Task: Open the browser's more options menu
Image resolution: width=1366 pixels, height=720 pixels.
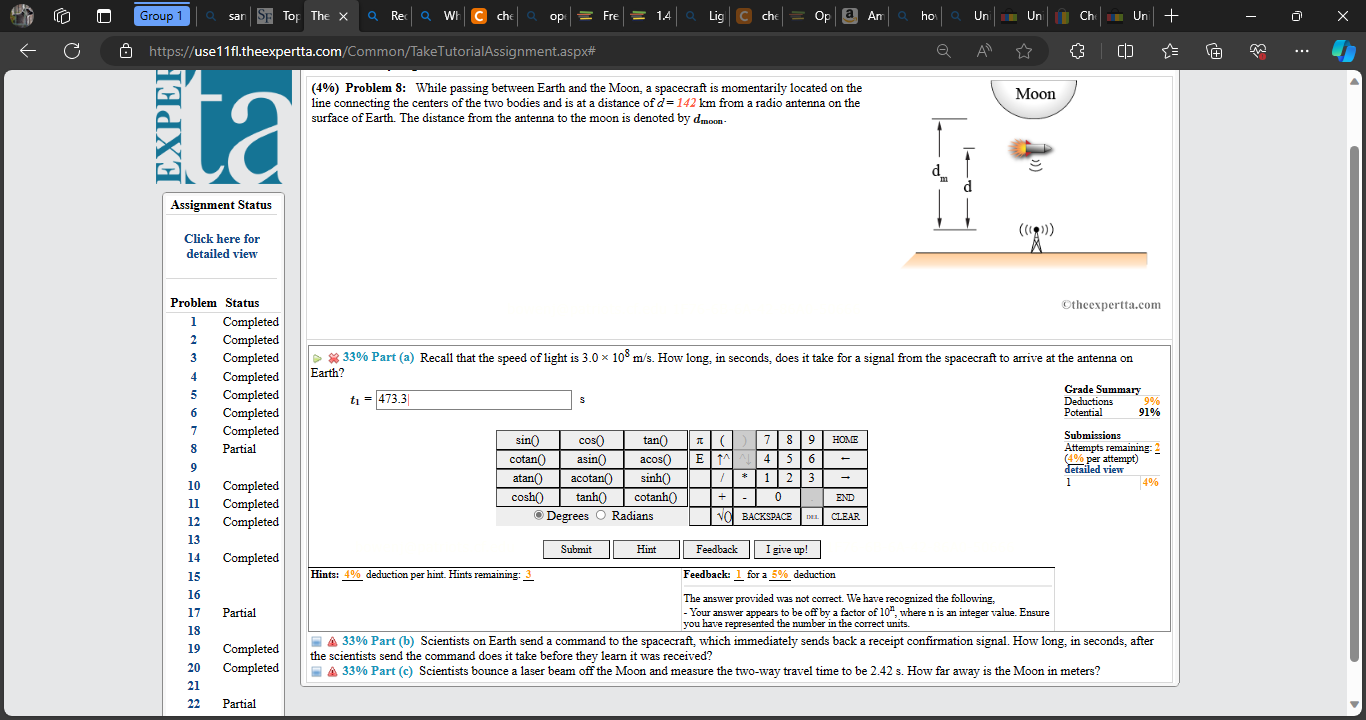Action: click(x=1301, y=50)
